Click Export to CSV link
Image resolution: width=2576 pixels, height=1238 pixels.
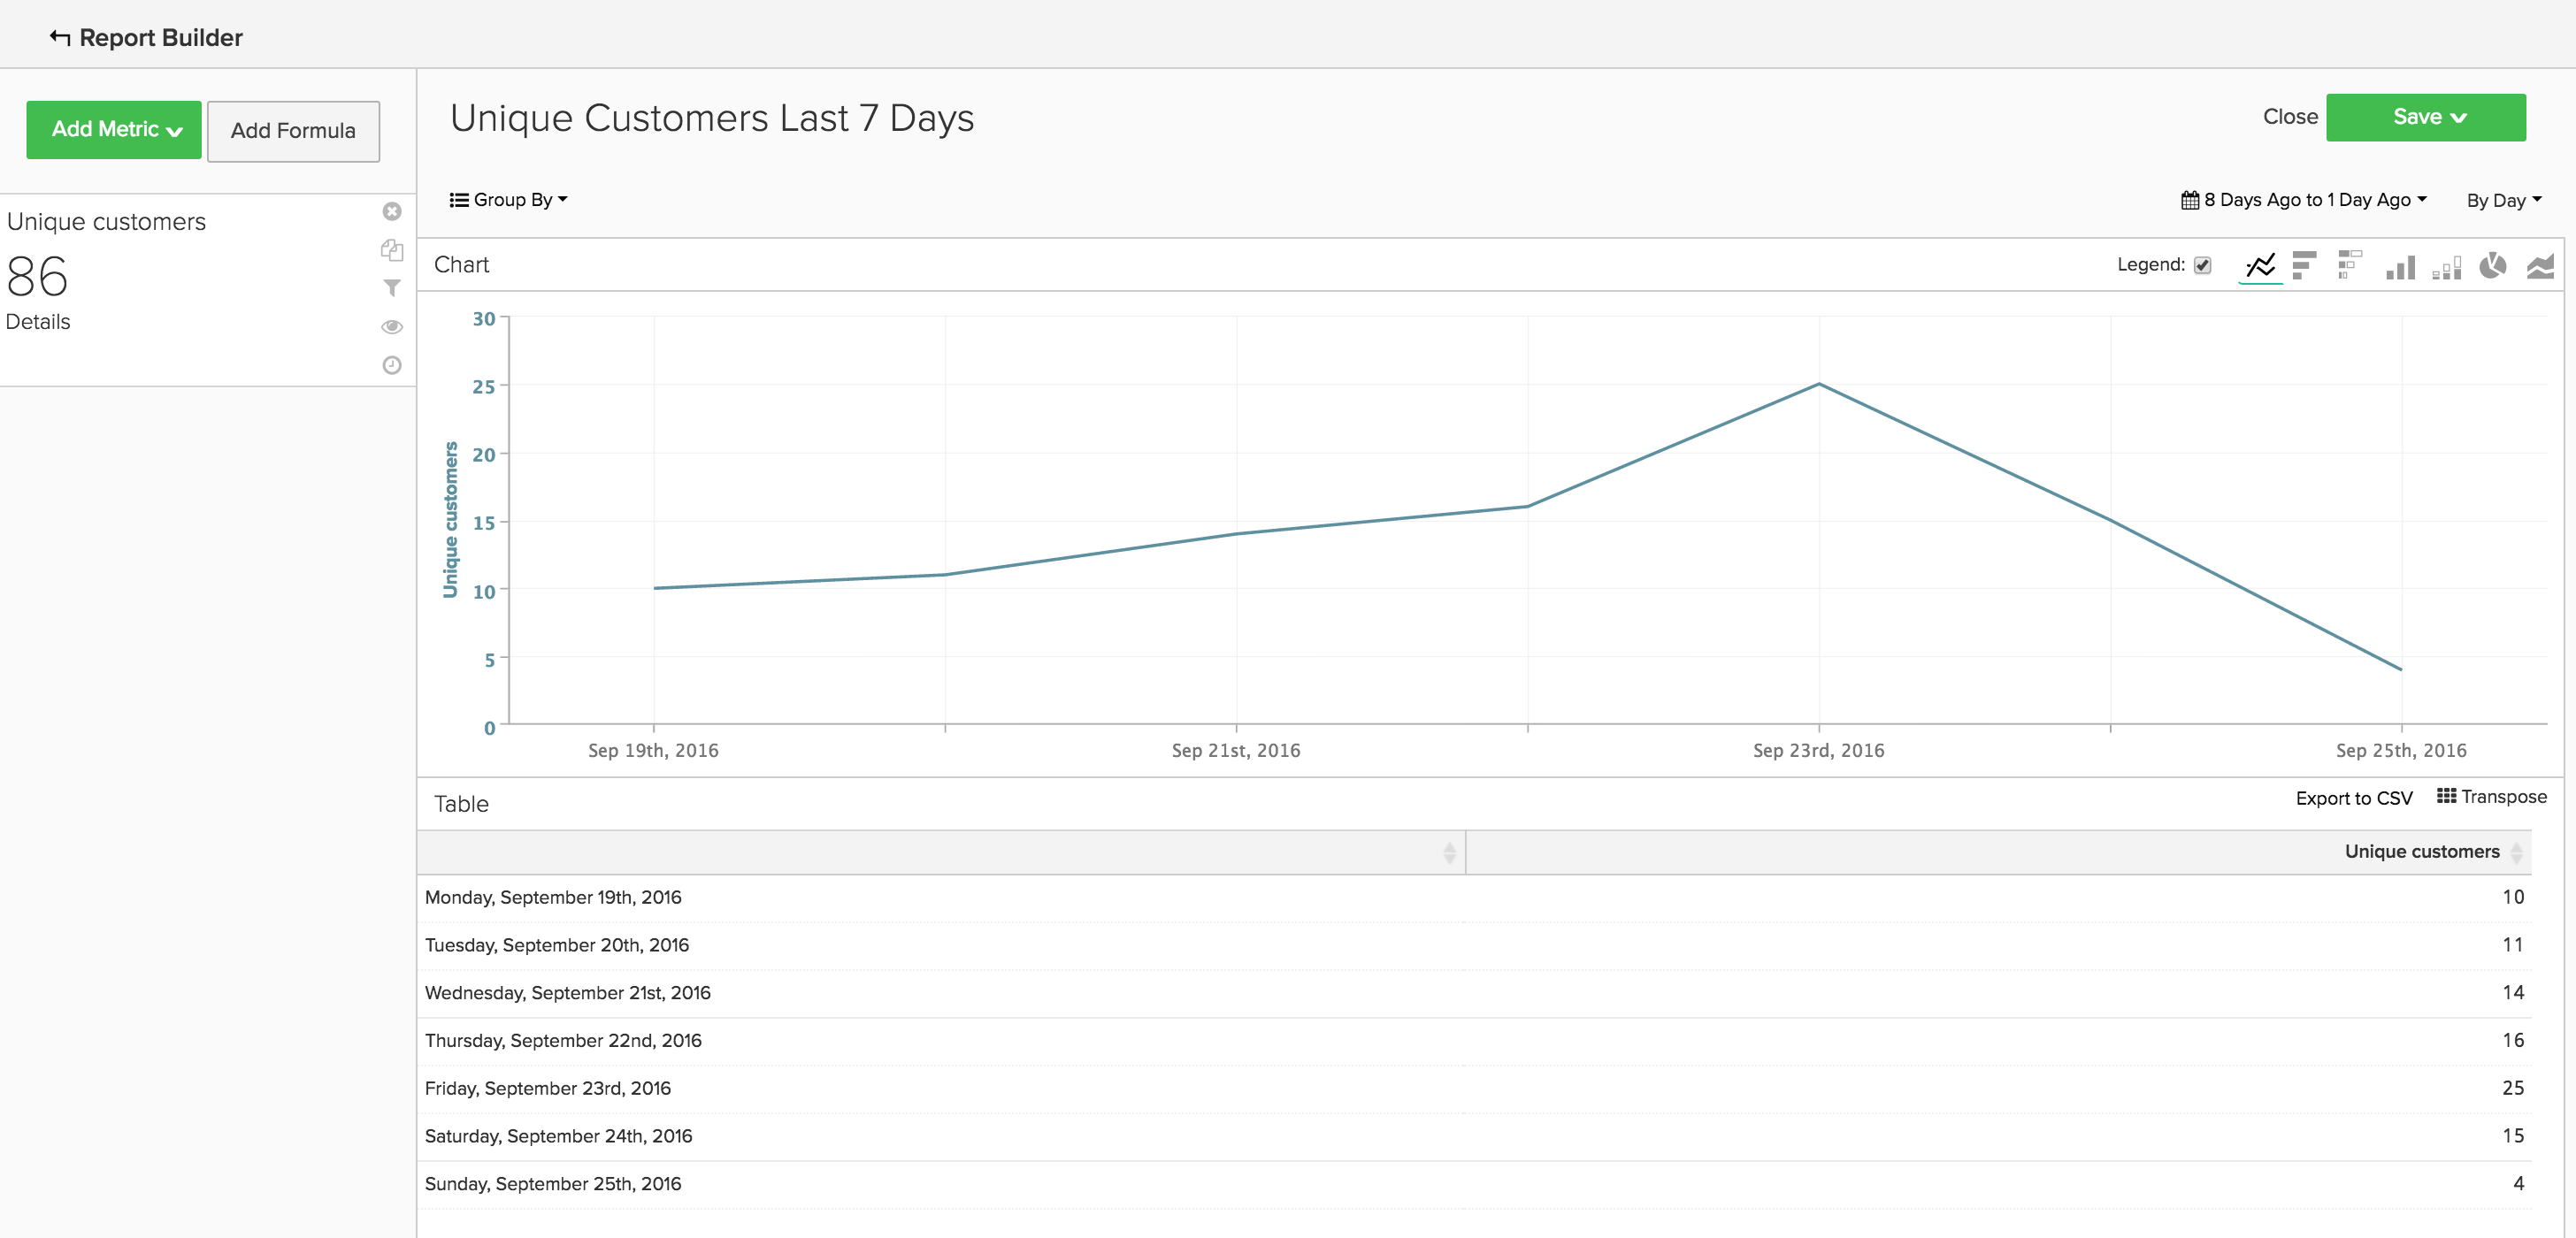2353,798
